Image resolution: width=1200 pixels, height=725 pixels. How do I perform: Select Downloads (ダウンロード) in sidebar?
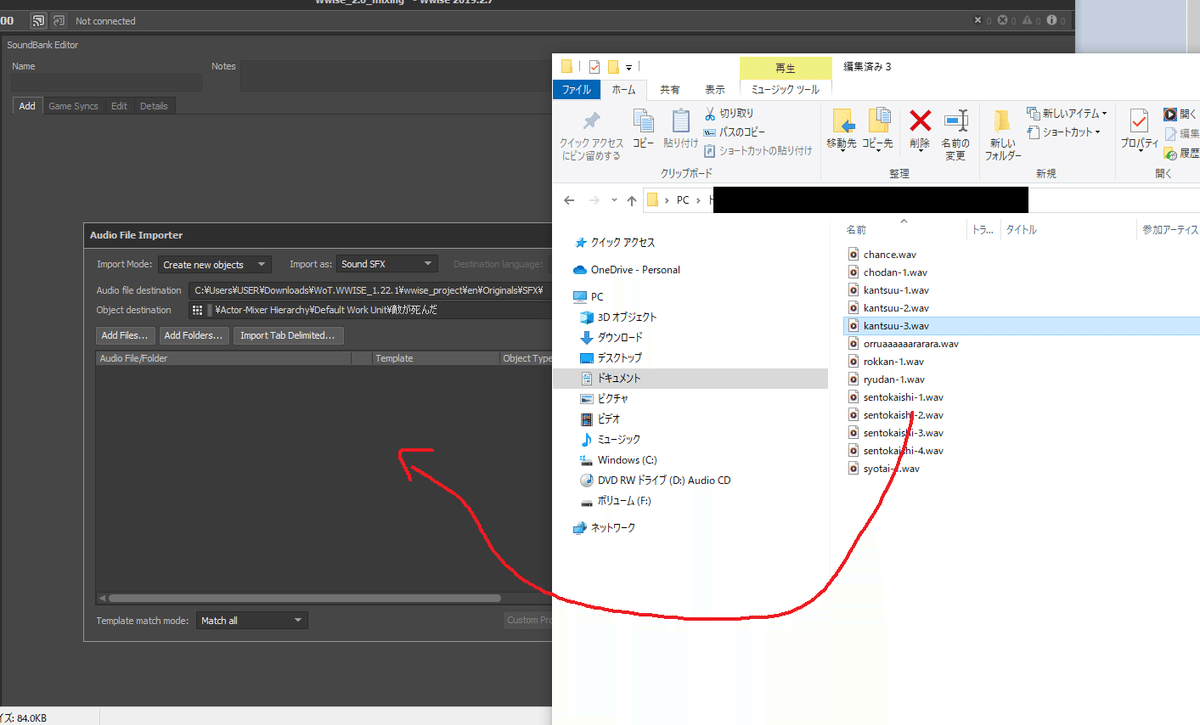[x=611, y=338]
